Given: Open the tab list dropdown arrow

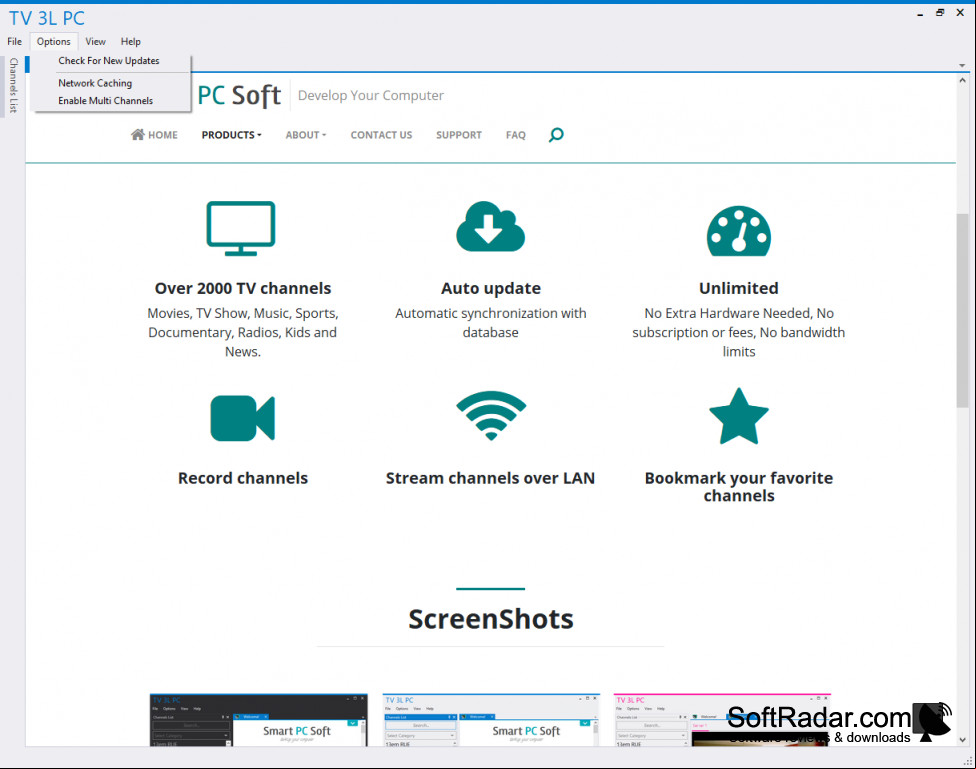Looking at the screenshot, I should (x=962, y=65).
